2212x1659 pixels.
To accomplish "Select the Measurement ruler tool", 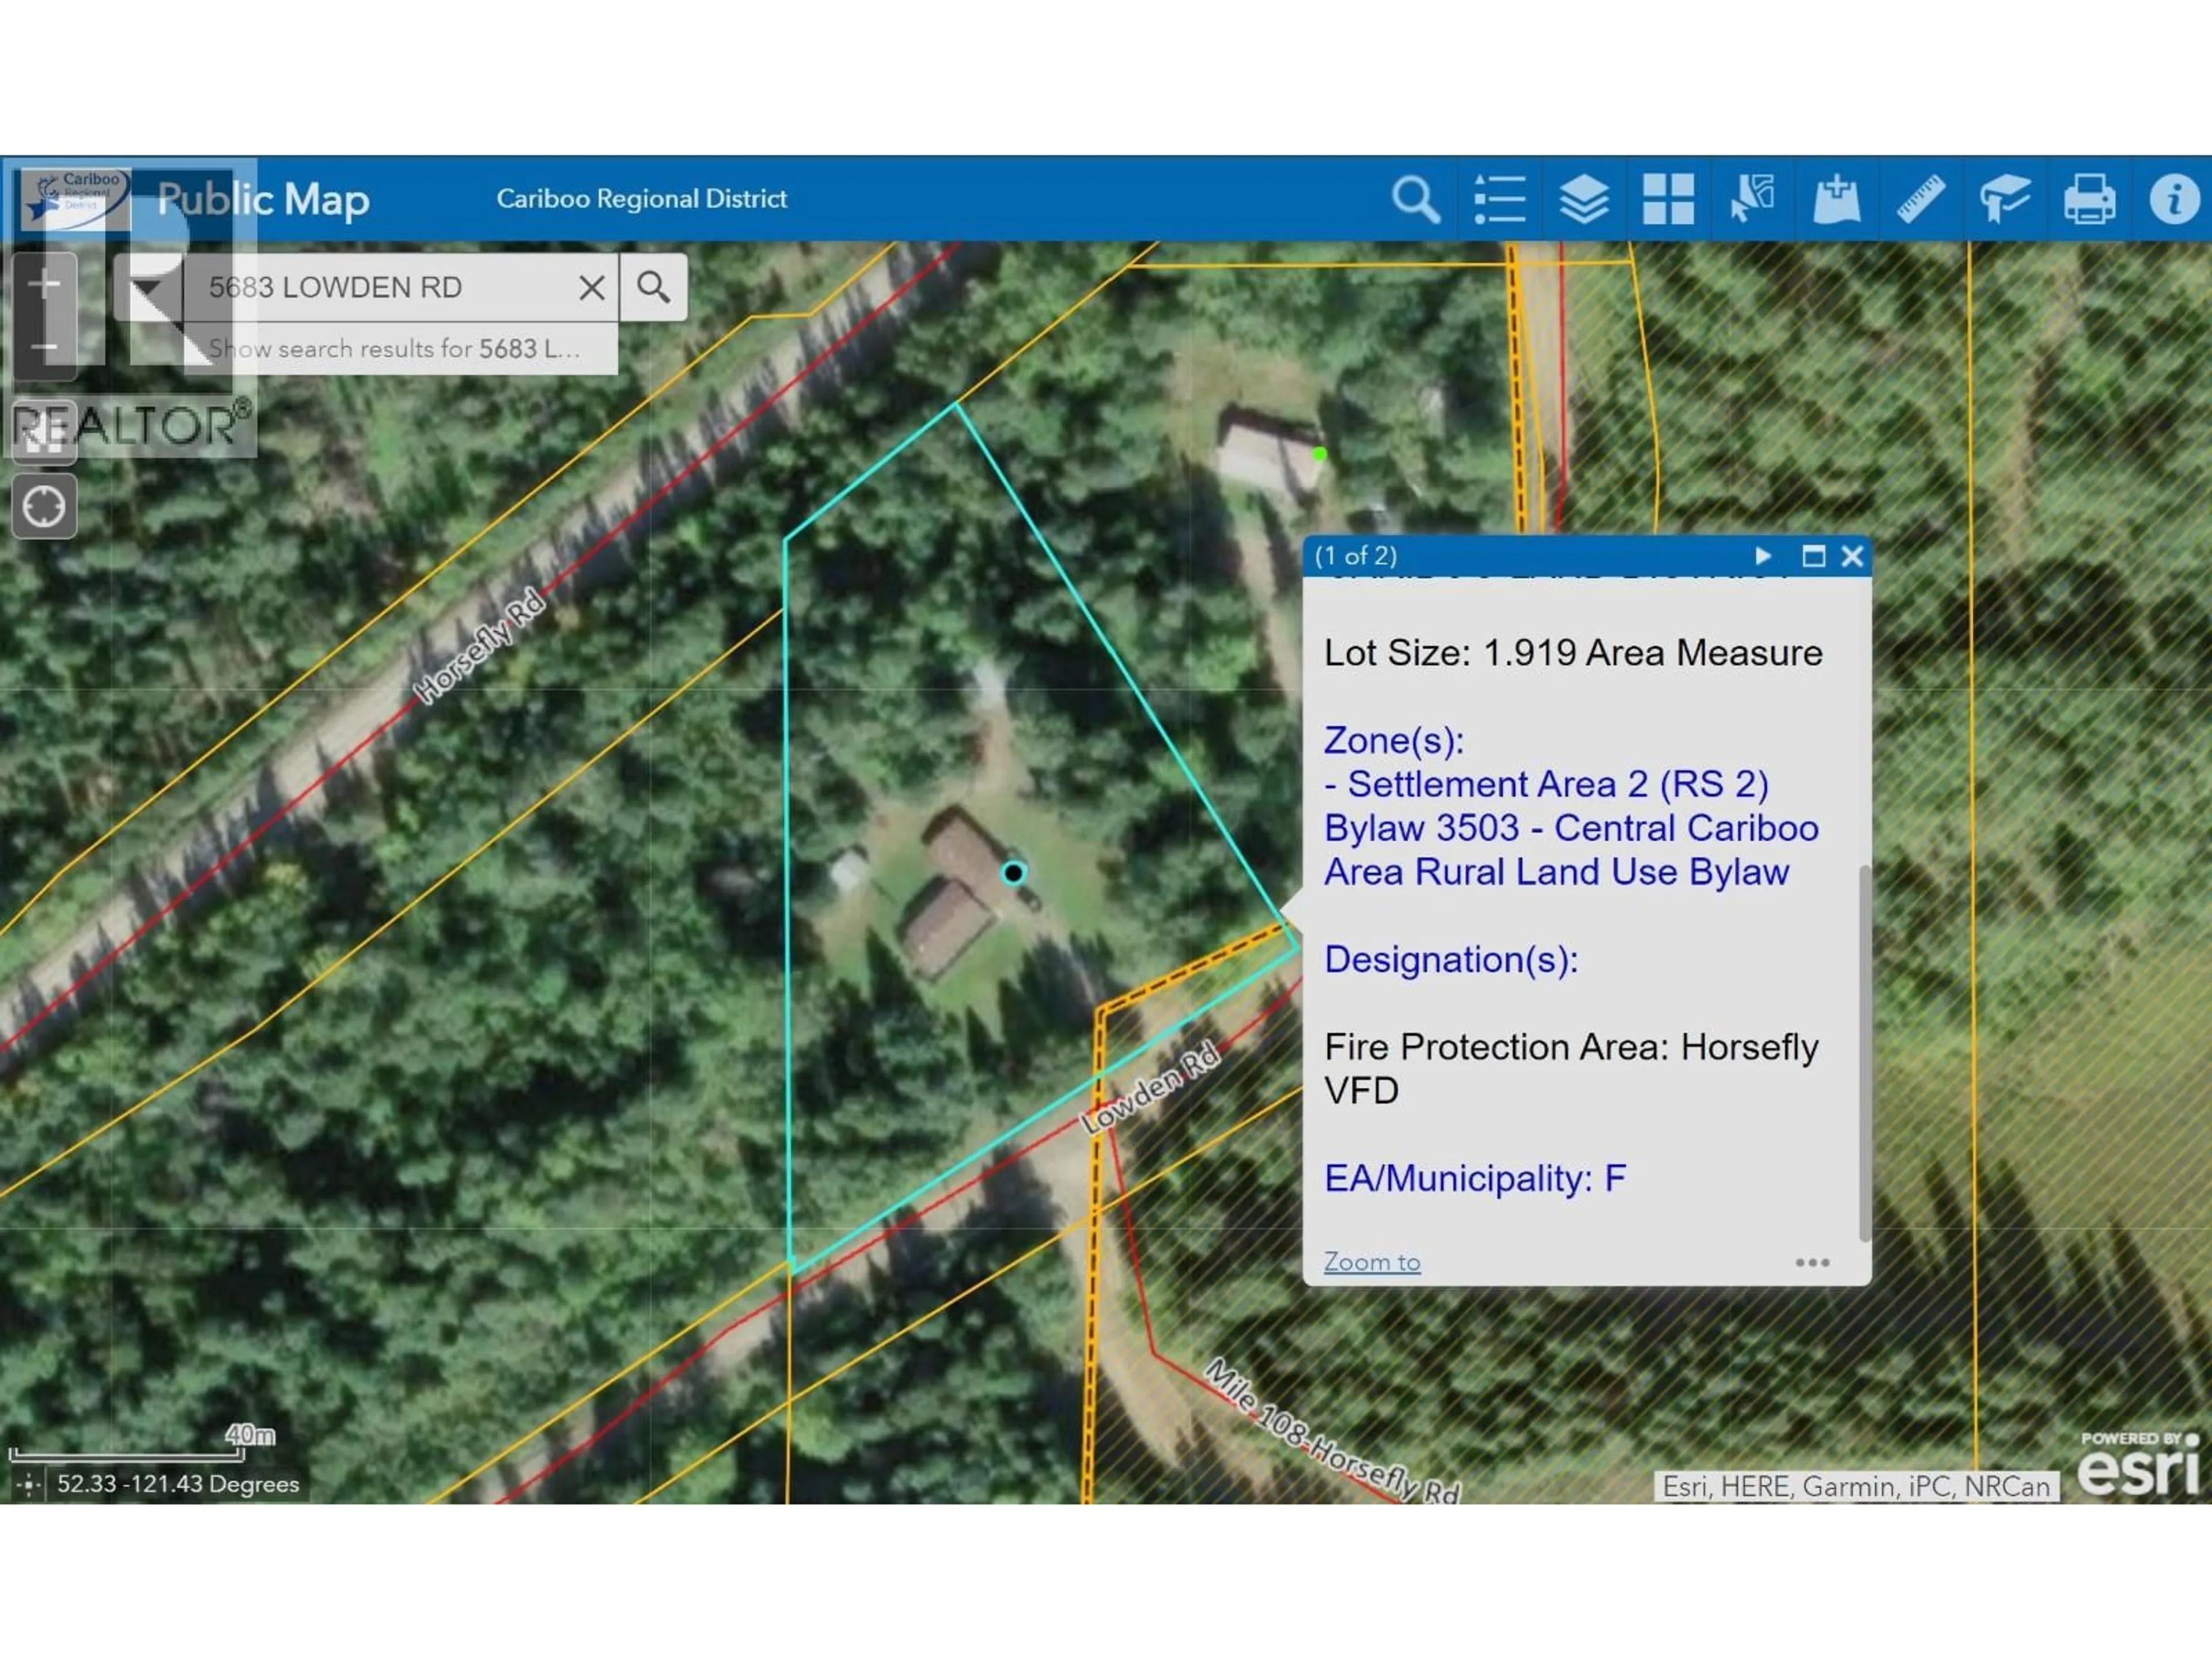I will click(x=1922, y=200).
